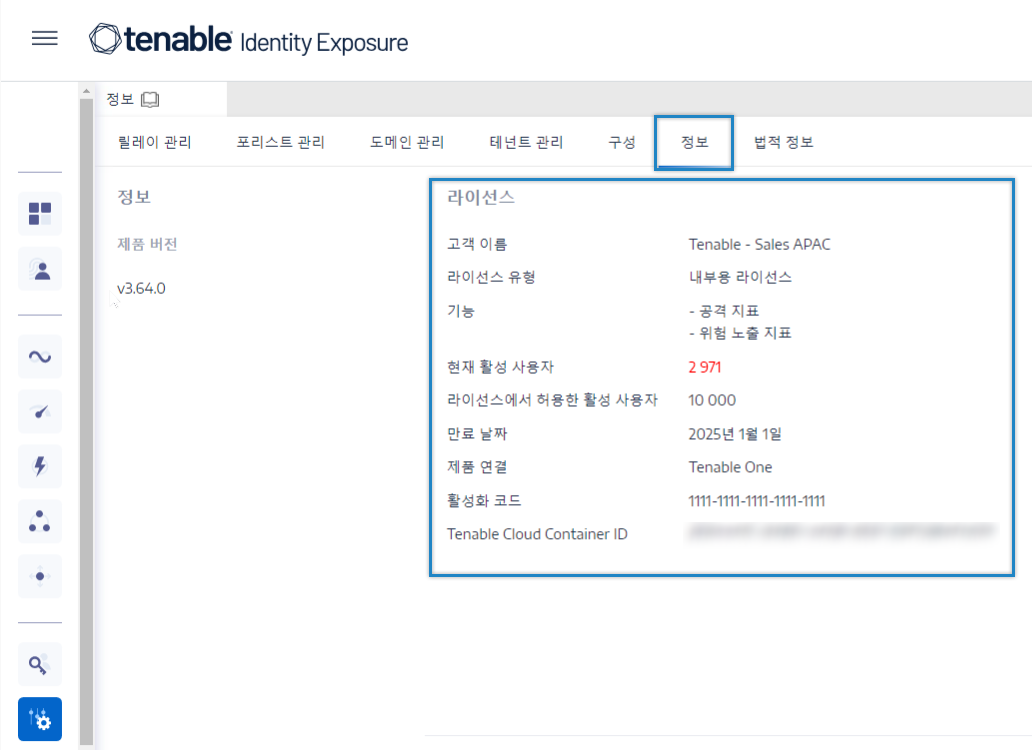This screenshot has height=750, width=1032.
Task: Open the topology three-node icon
Action: (40, 522)
